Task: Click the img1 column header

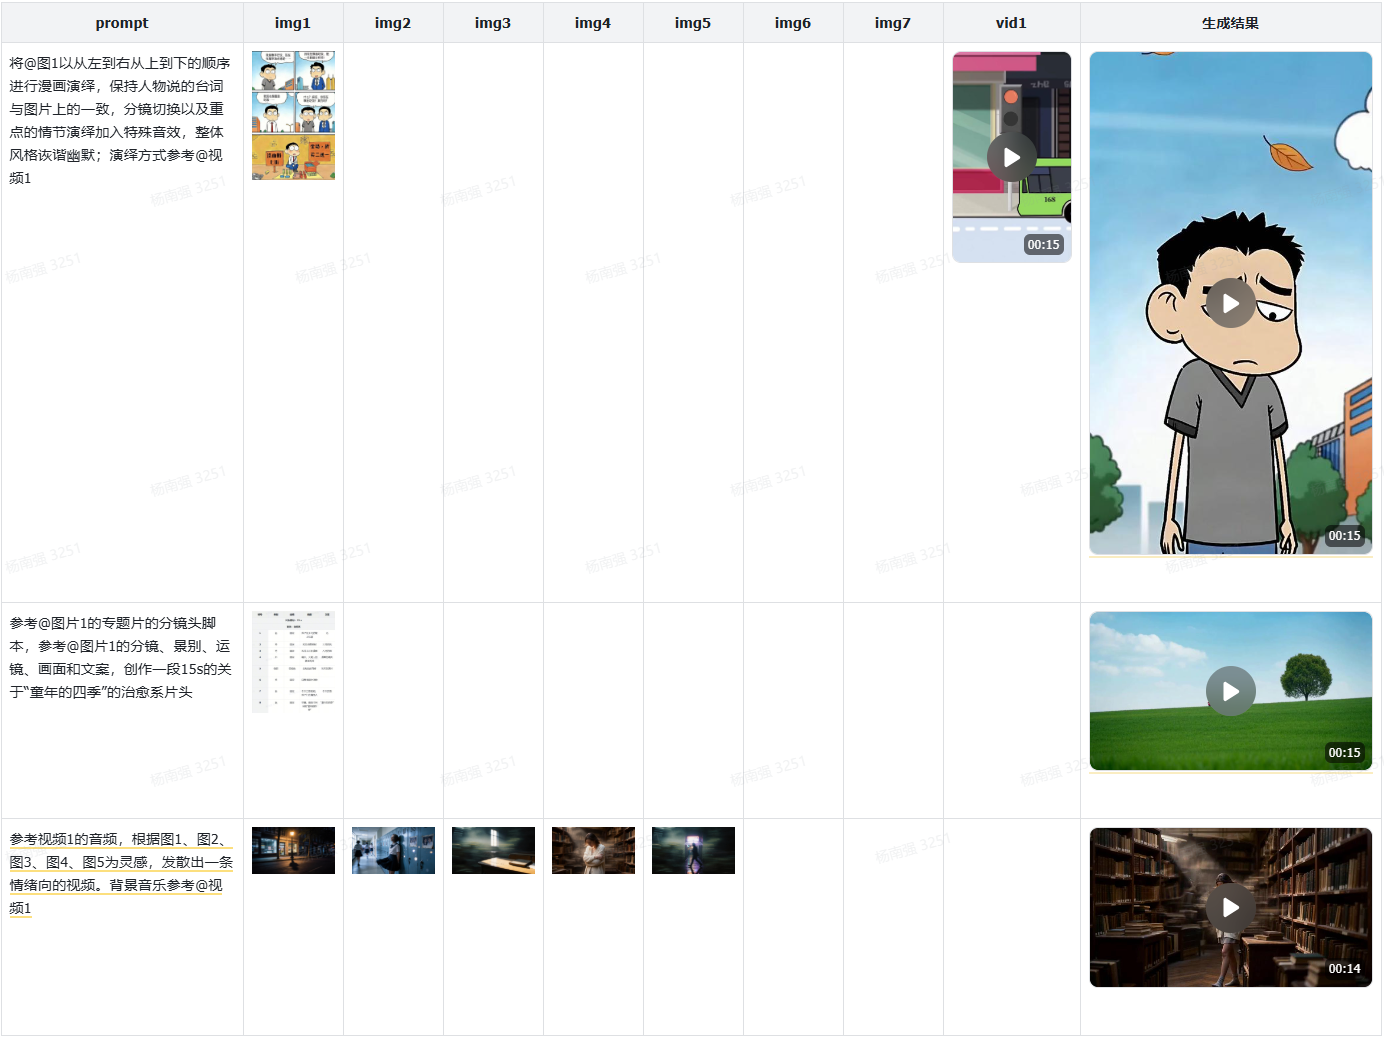Action: pyautogui.click(x=293, y=22)
